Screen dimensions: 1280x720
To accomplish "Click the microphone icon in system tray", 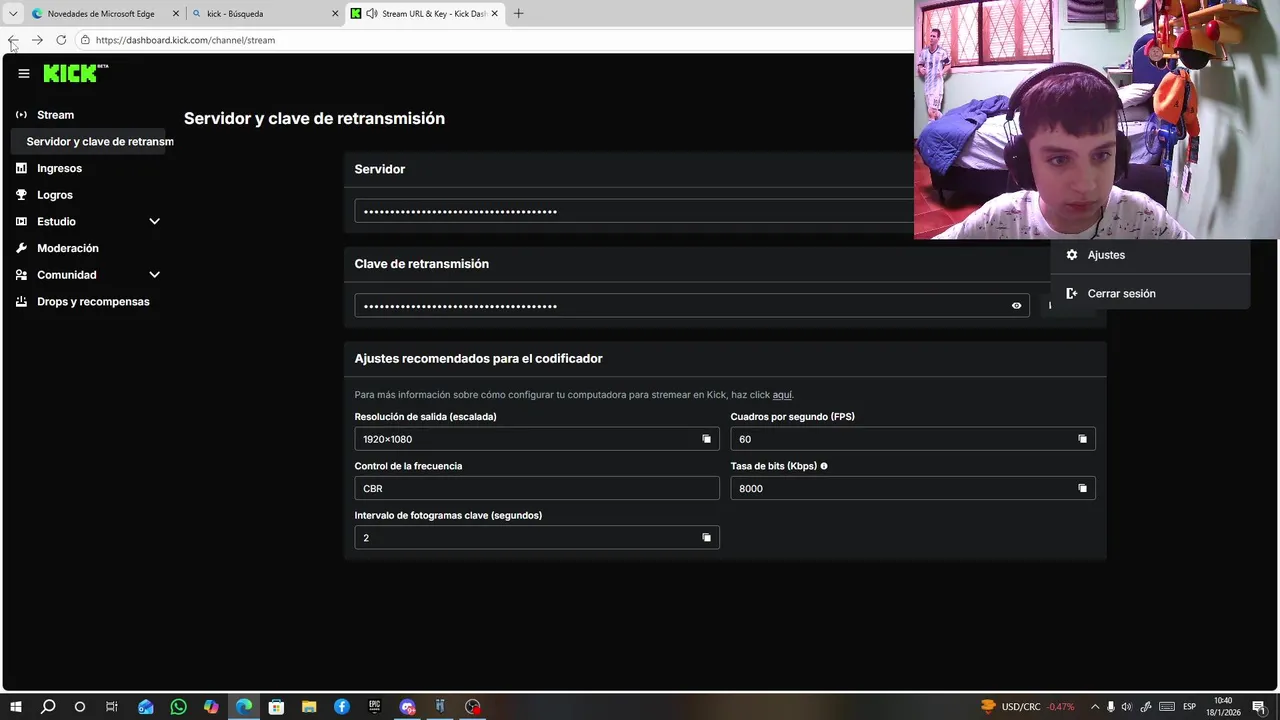I will coord(1111,707).
